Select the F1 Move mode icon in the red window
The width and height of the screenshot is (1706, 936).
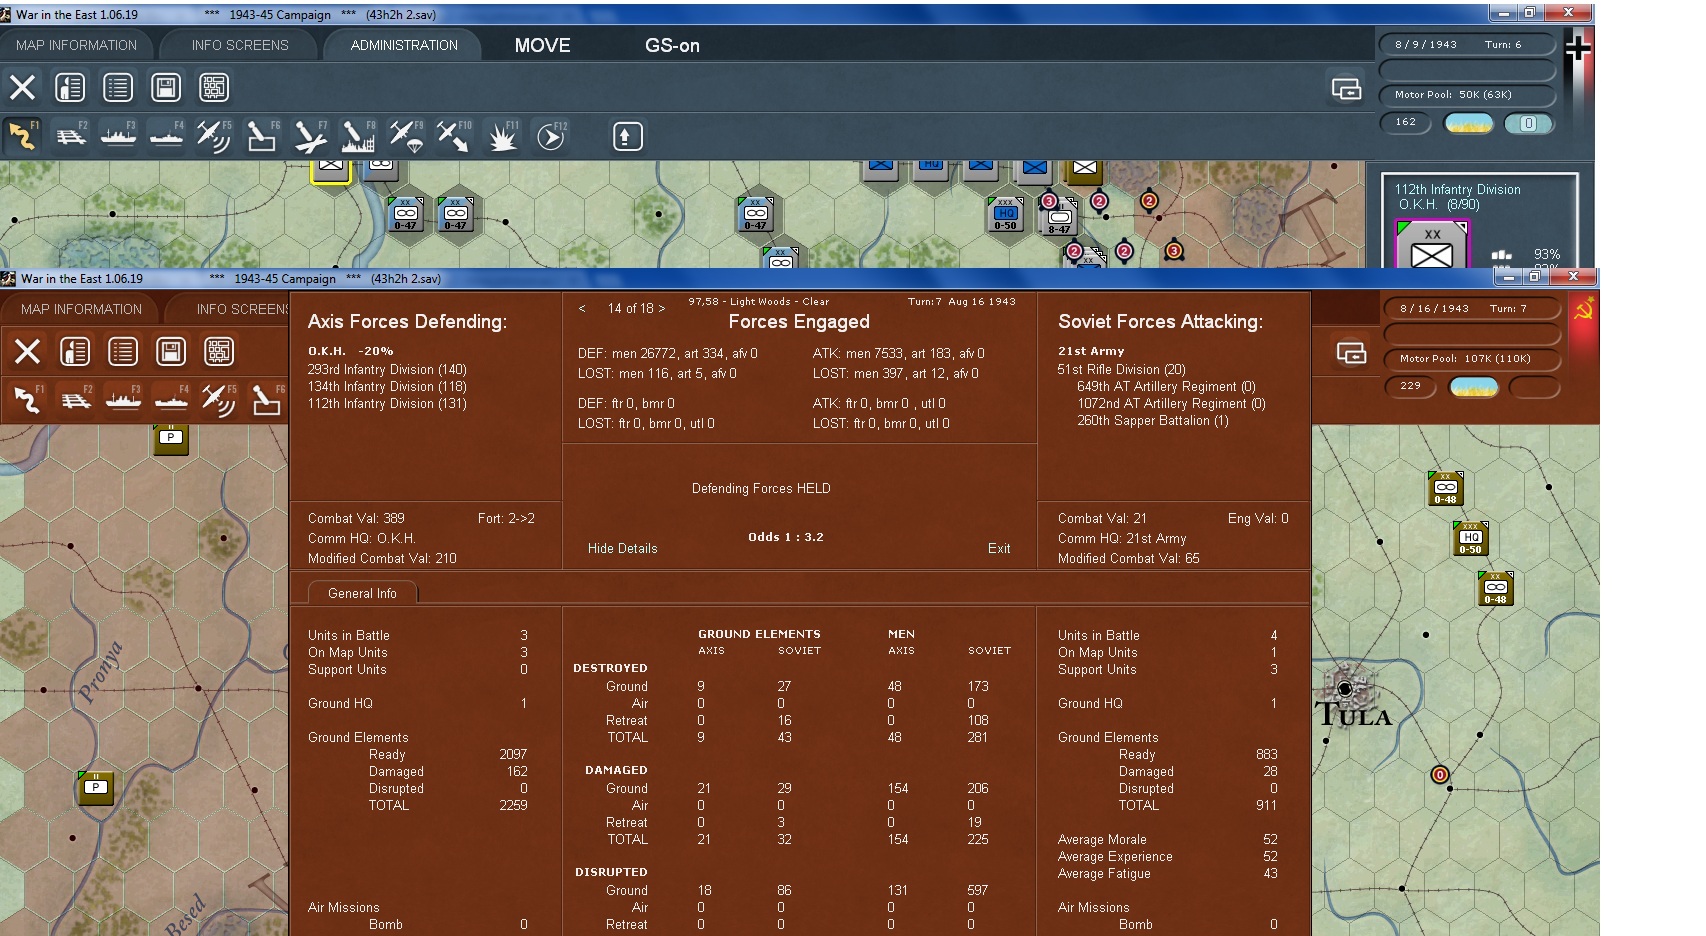[x=27, y=400]
